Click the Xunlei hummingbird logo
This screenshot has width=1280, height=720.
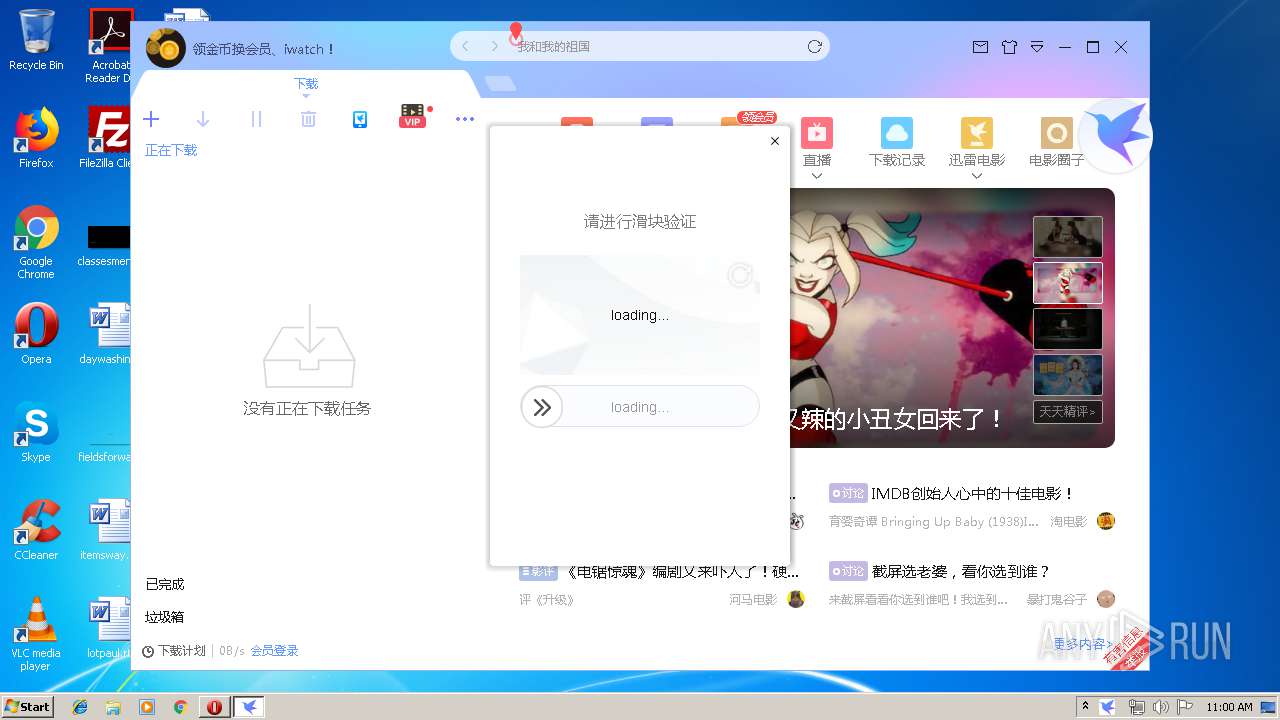(1116, 136)
